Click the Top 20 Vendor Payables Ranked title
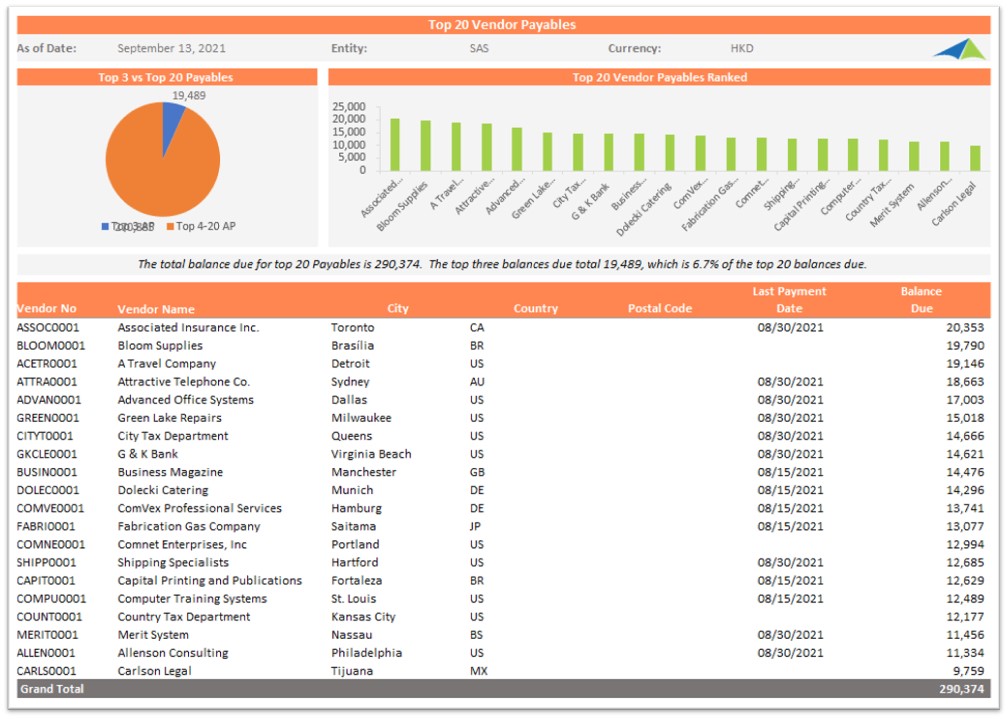The height and width of the screenshot is (719, 1008). [659, 77]
